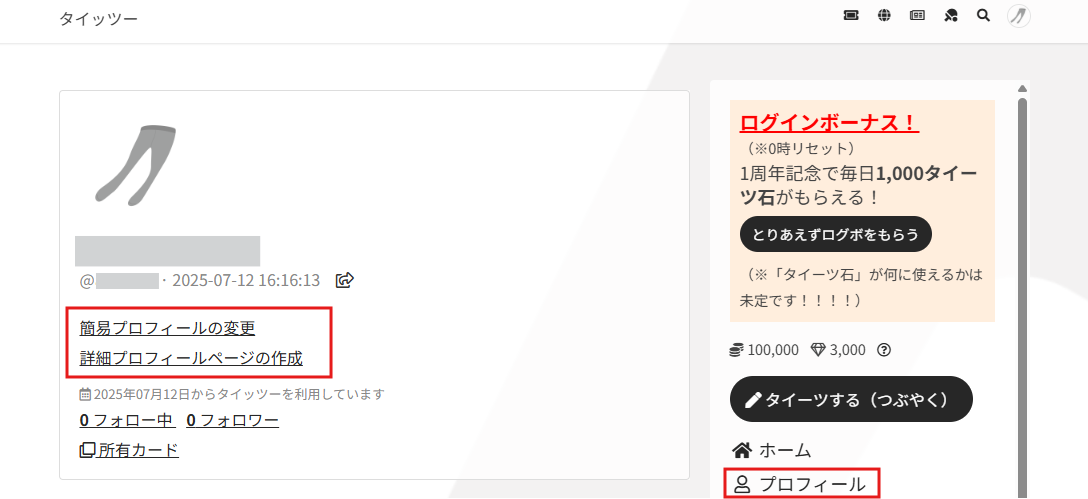Open the 所有カード link
Screen dimensions: 1088x499
(x=130, y=450)
